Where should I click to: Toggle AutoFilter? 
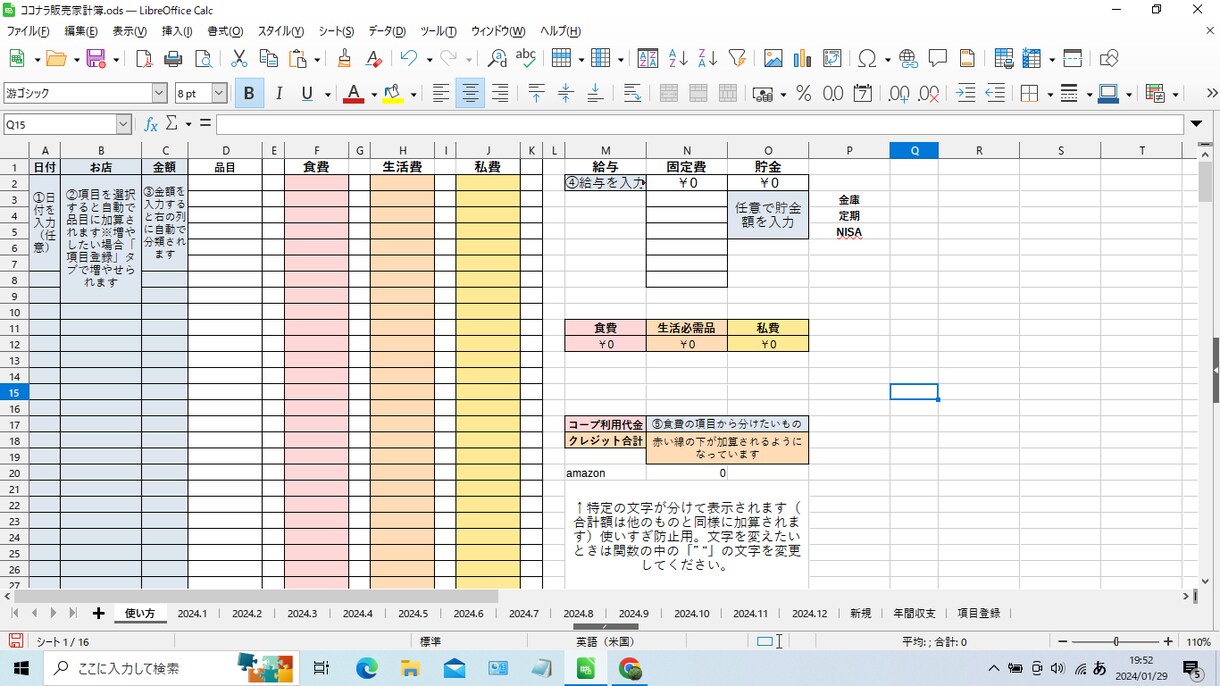tap(737, 59)
